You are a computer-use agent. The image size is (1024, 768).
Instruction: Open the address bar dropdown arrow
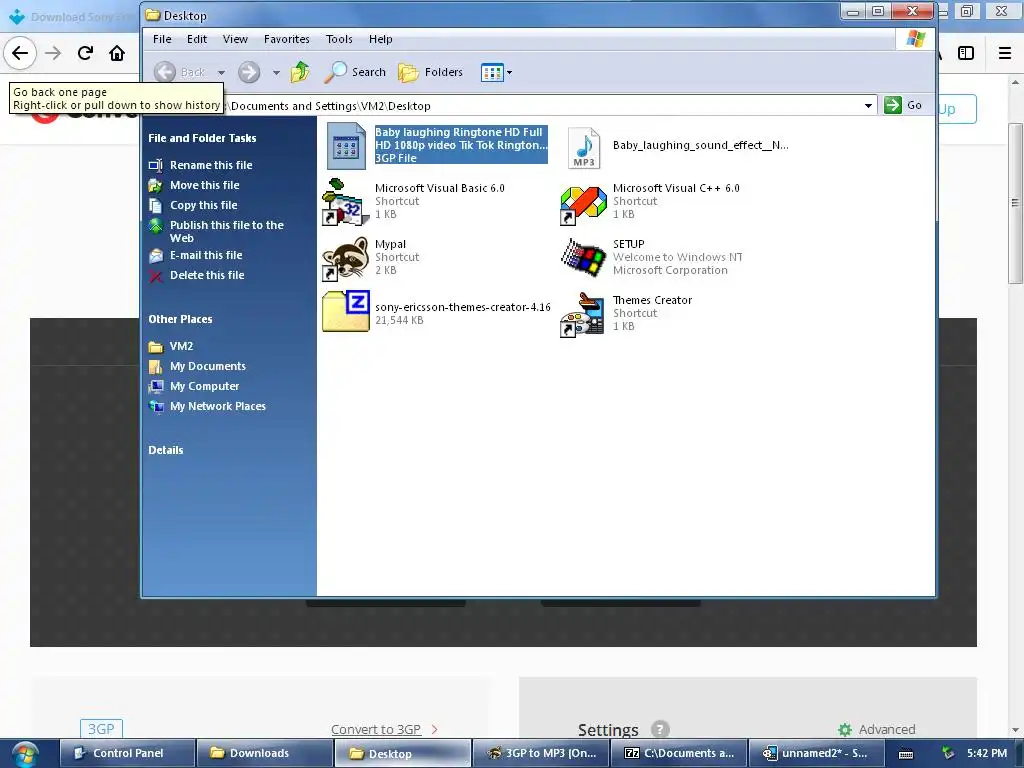[x=868, y=106]
